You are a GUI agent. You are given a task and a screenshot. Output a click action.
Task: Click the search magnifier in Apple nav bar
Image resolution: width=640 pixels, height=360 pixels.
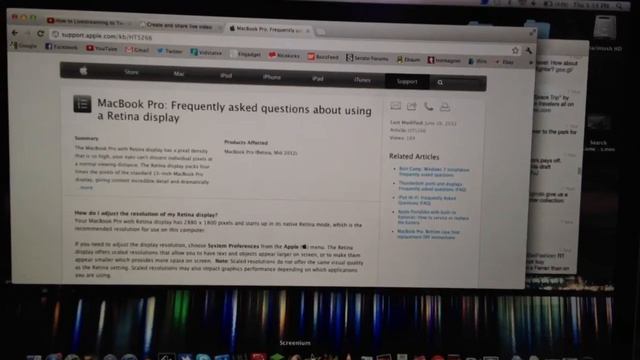[x=440, y=82]
